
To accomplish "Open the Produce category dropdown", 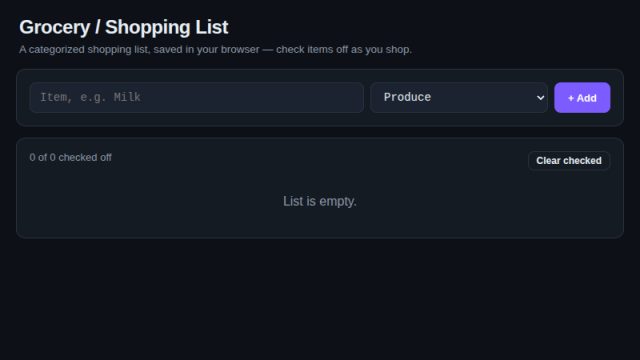I will [459, 98].
